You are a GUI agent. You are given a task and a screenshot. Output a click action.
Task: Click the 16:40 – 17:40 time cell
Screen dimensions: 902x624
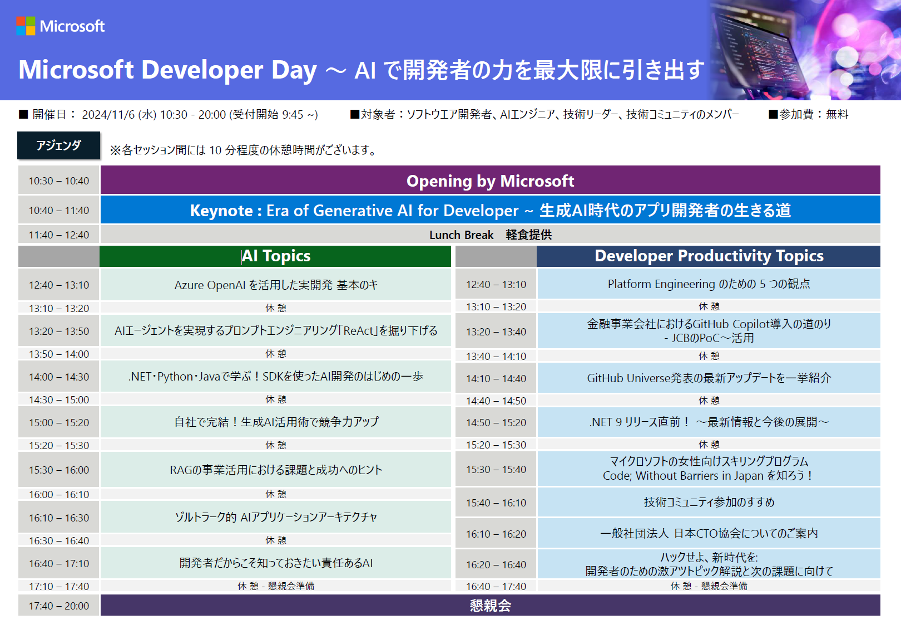(x=496, y=586)
